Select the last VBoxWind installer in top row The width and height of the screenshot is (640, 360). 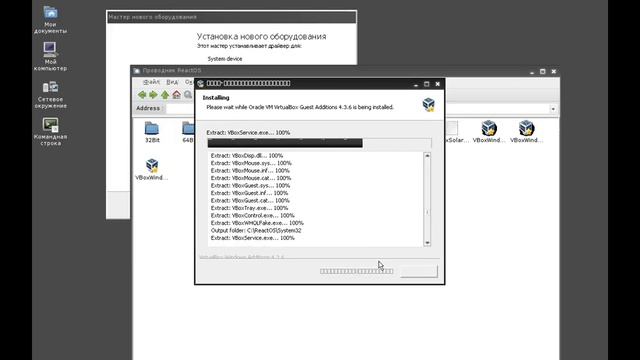click(527, 132)
